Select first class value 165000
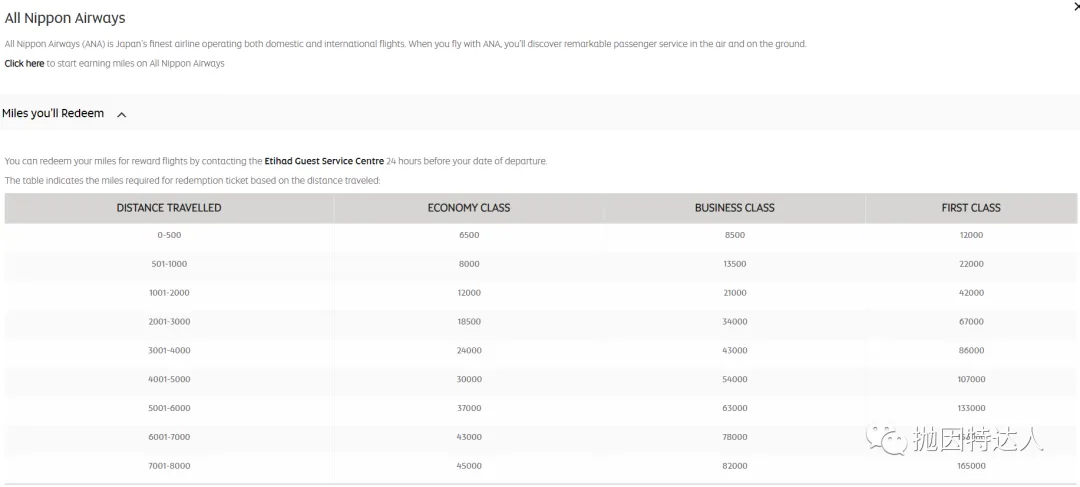Screen dimensions: 1080x487 (971, 466)
